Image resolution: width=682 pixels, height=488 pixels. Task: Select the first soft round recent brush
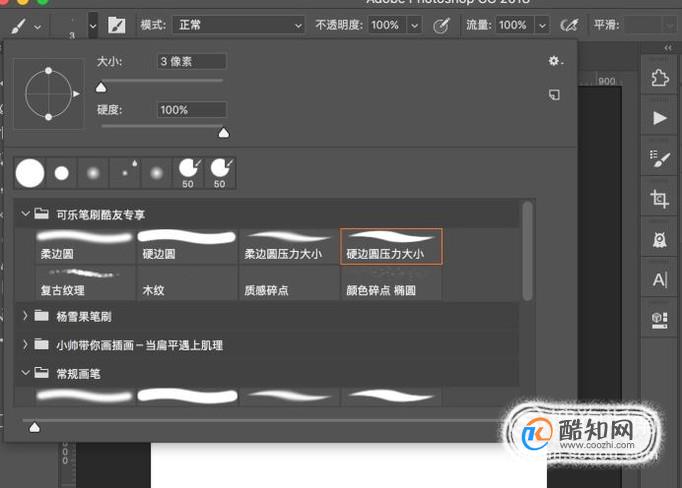coord(93,173)
